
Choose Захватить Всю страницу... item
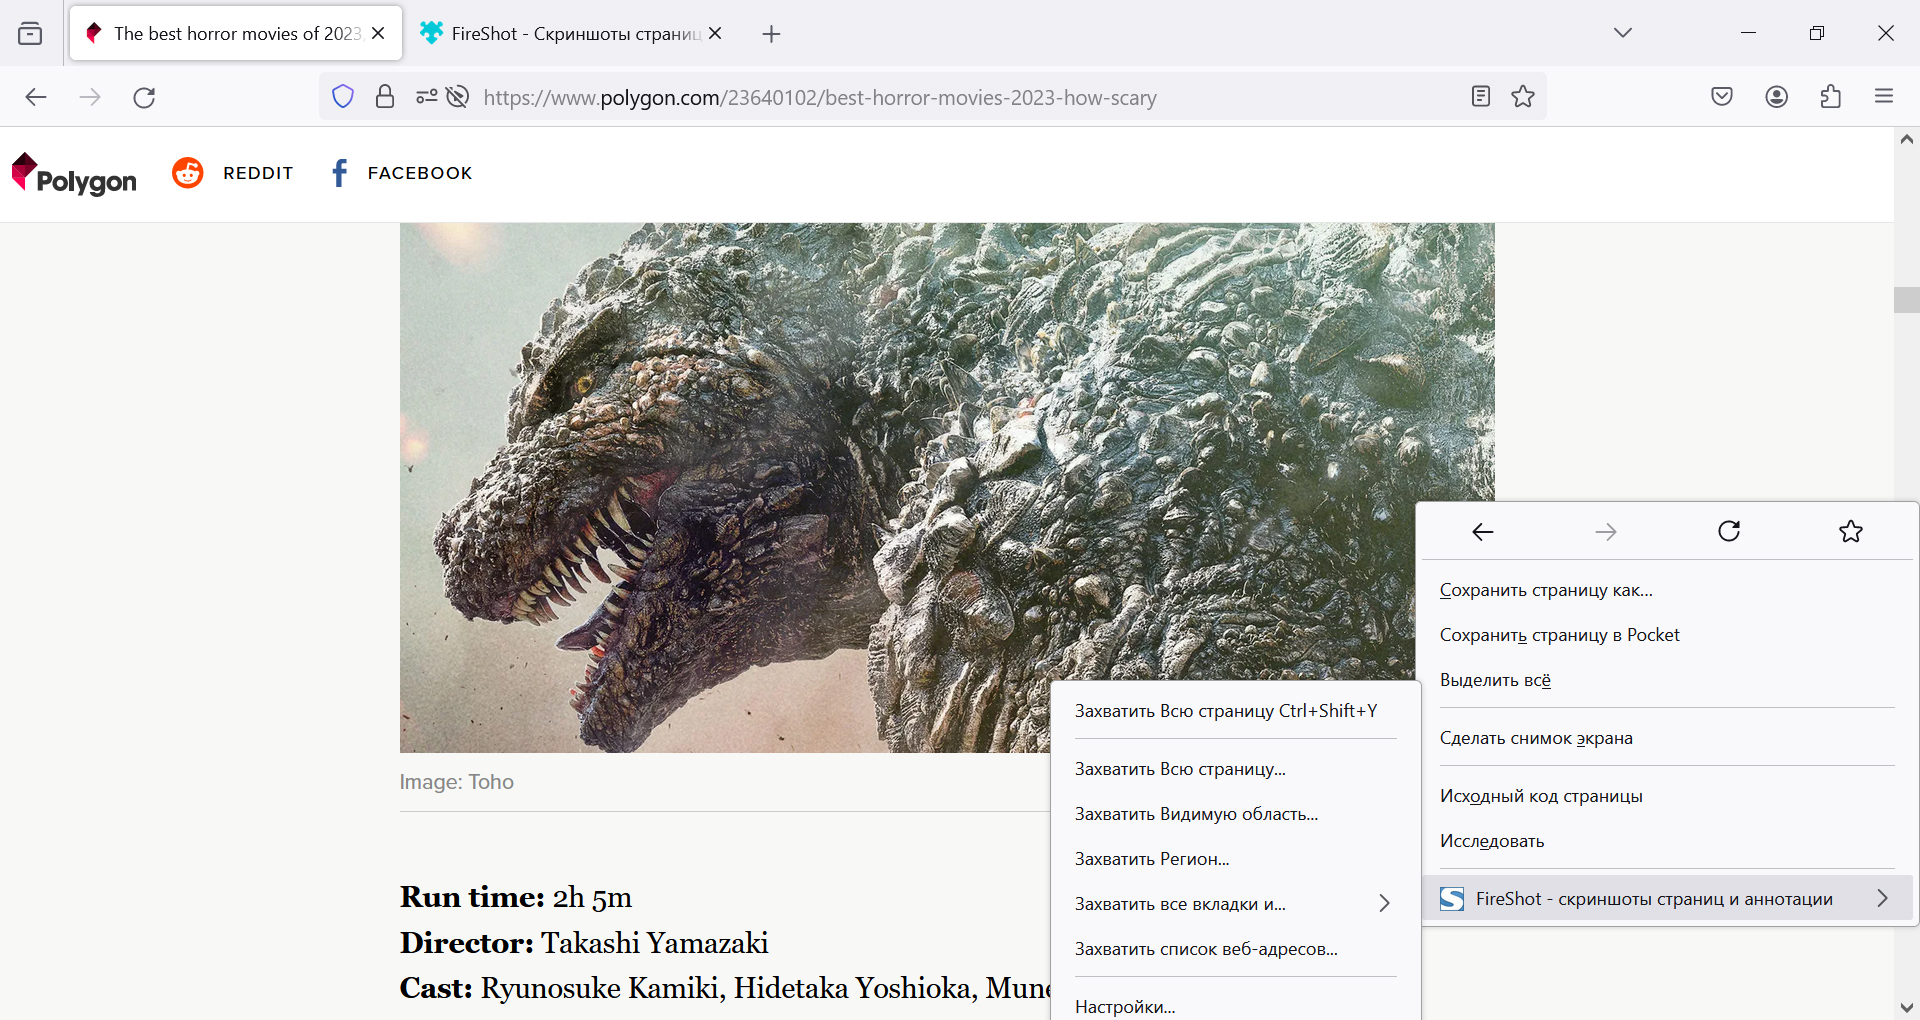click(1236, 769)
